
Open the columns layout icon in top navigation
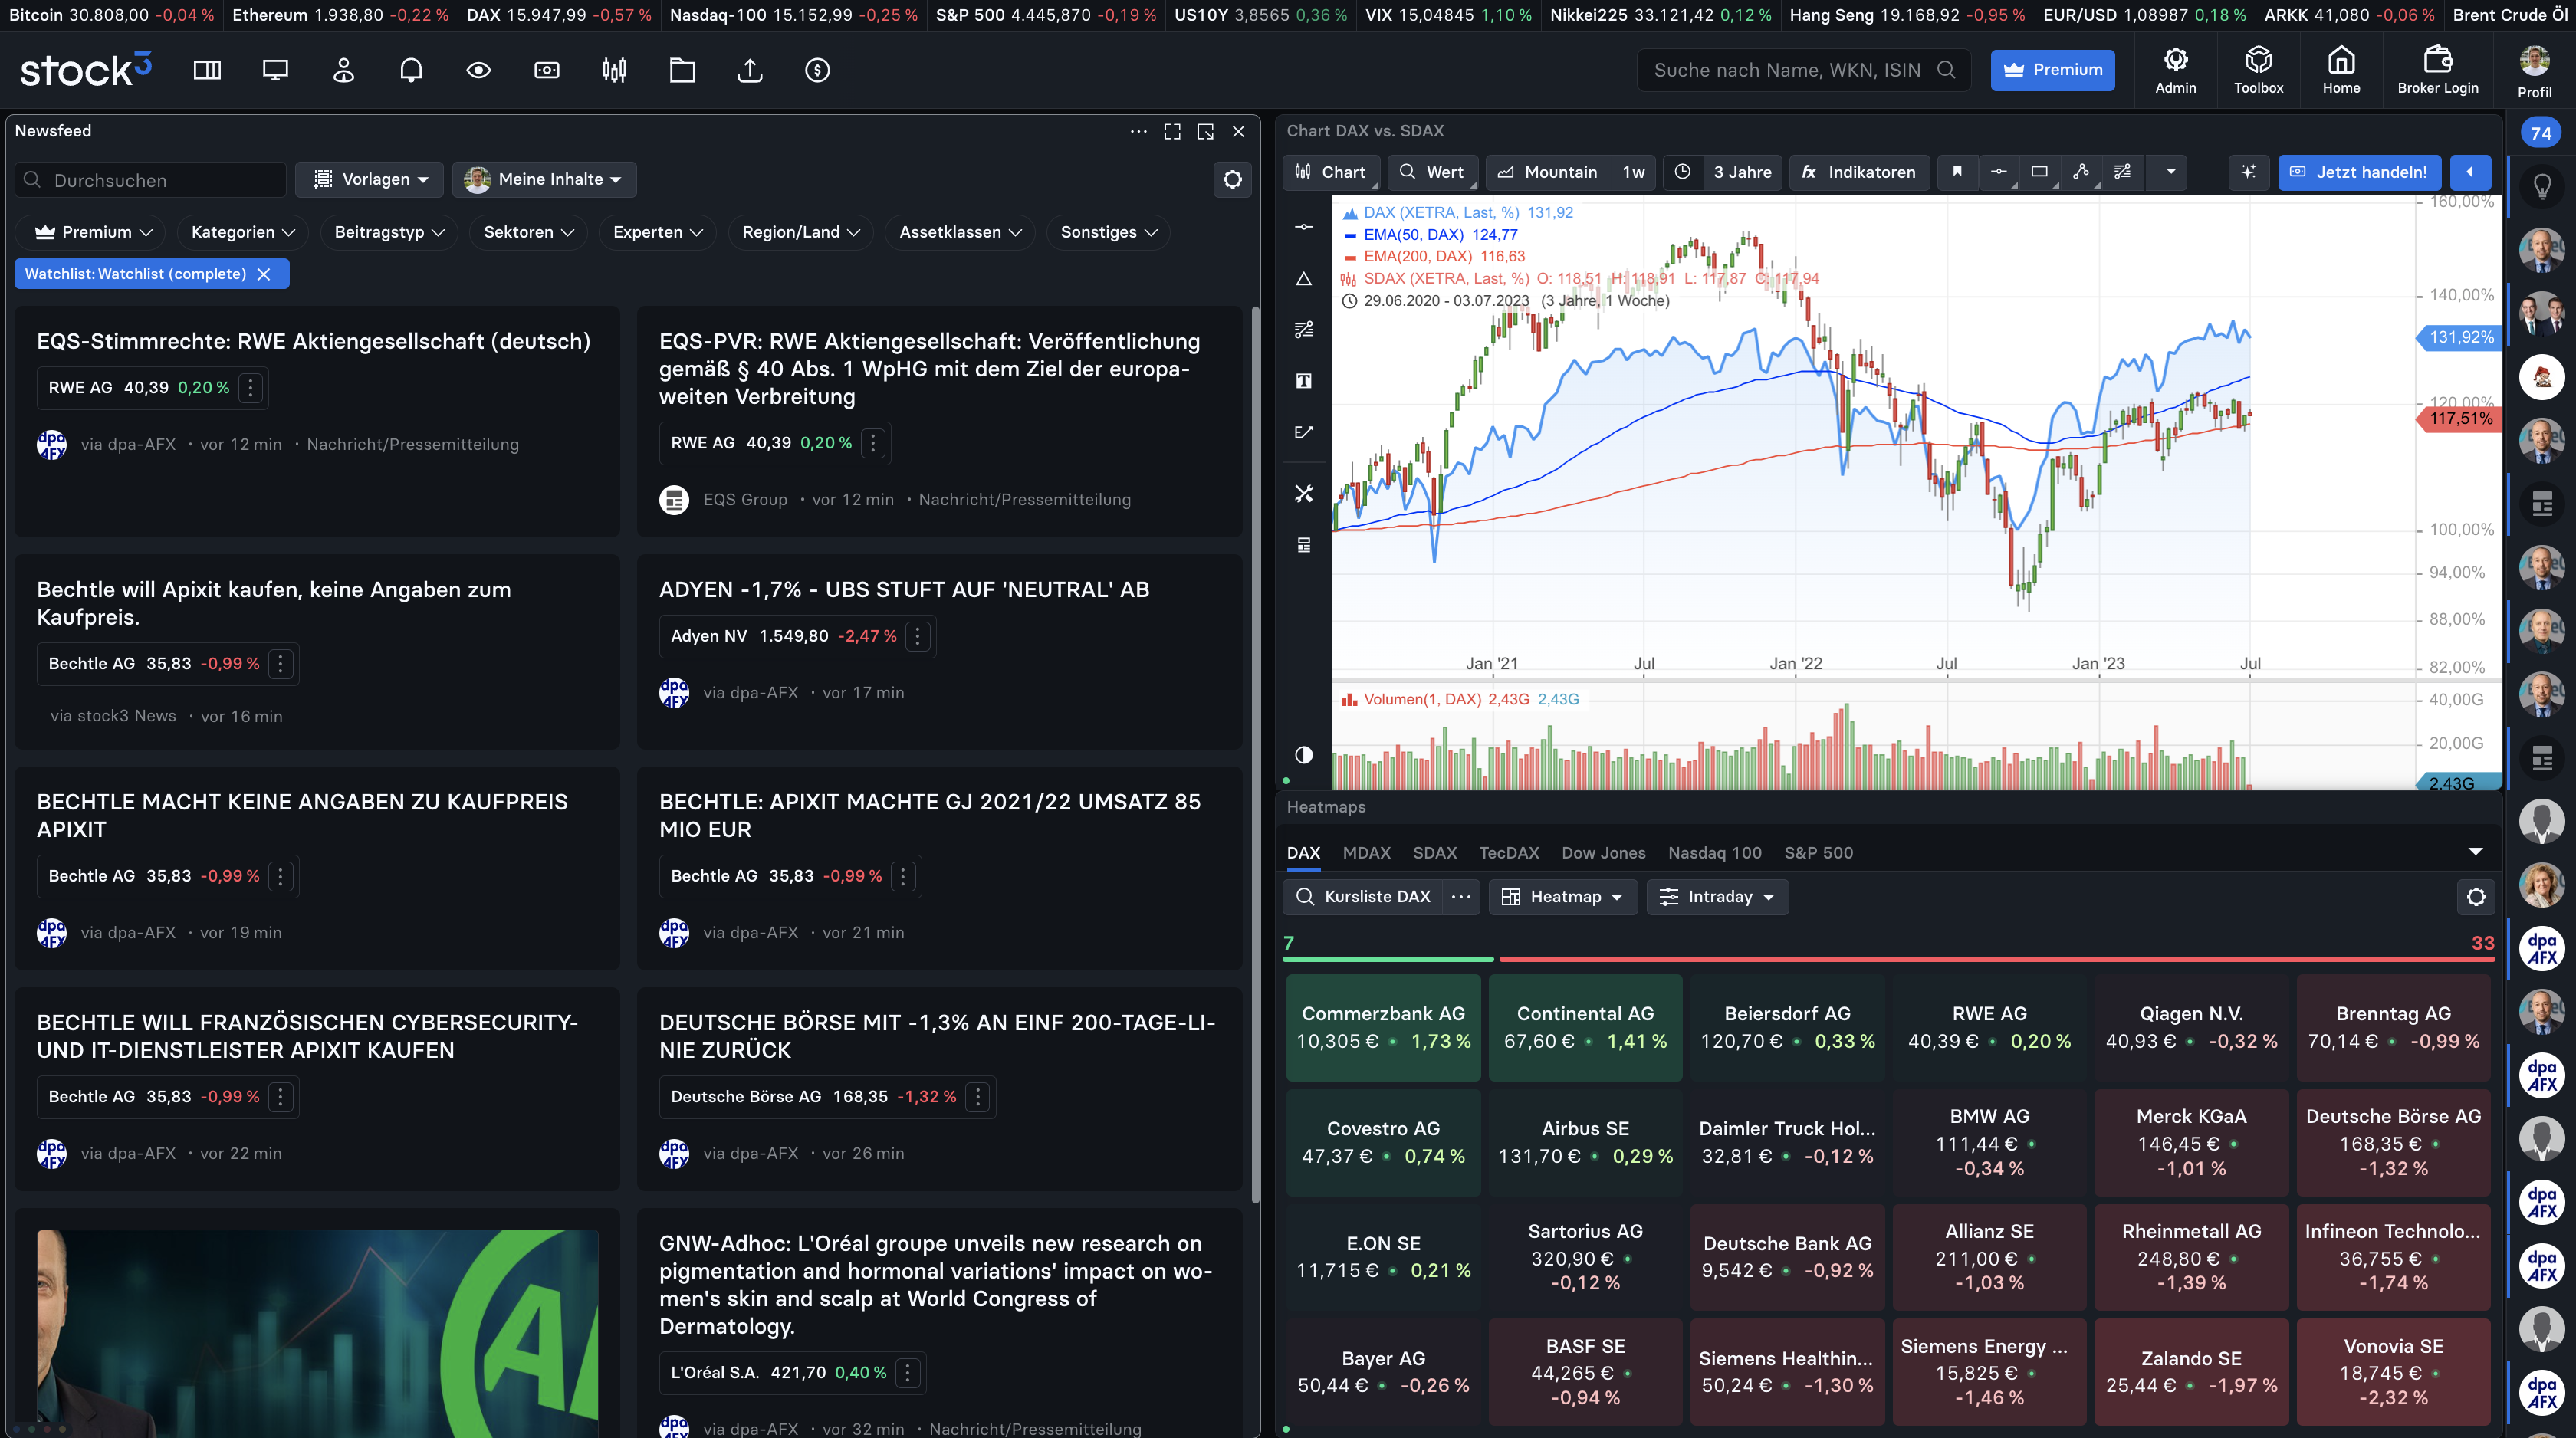(207, 70)
